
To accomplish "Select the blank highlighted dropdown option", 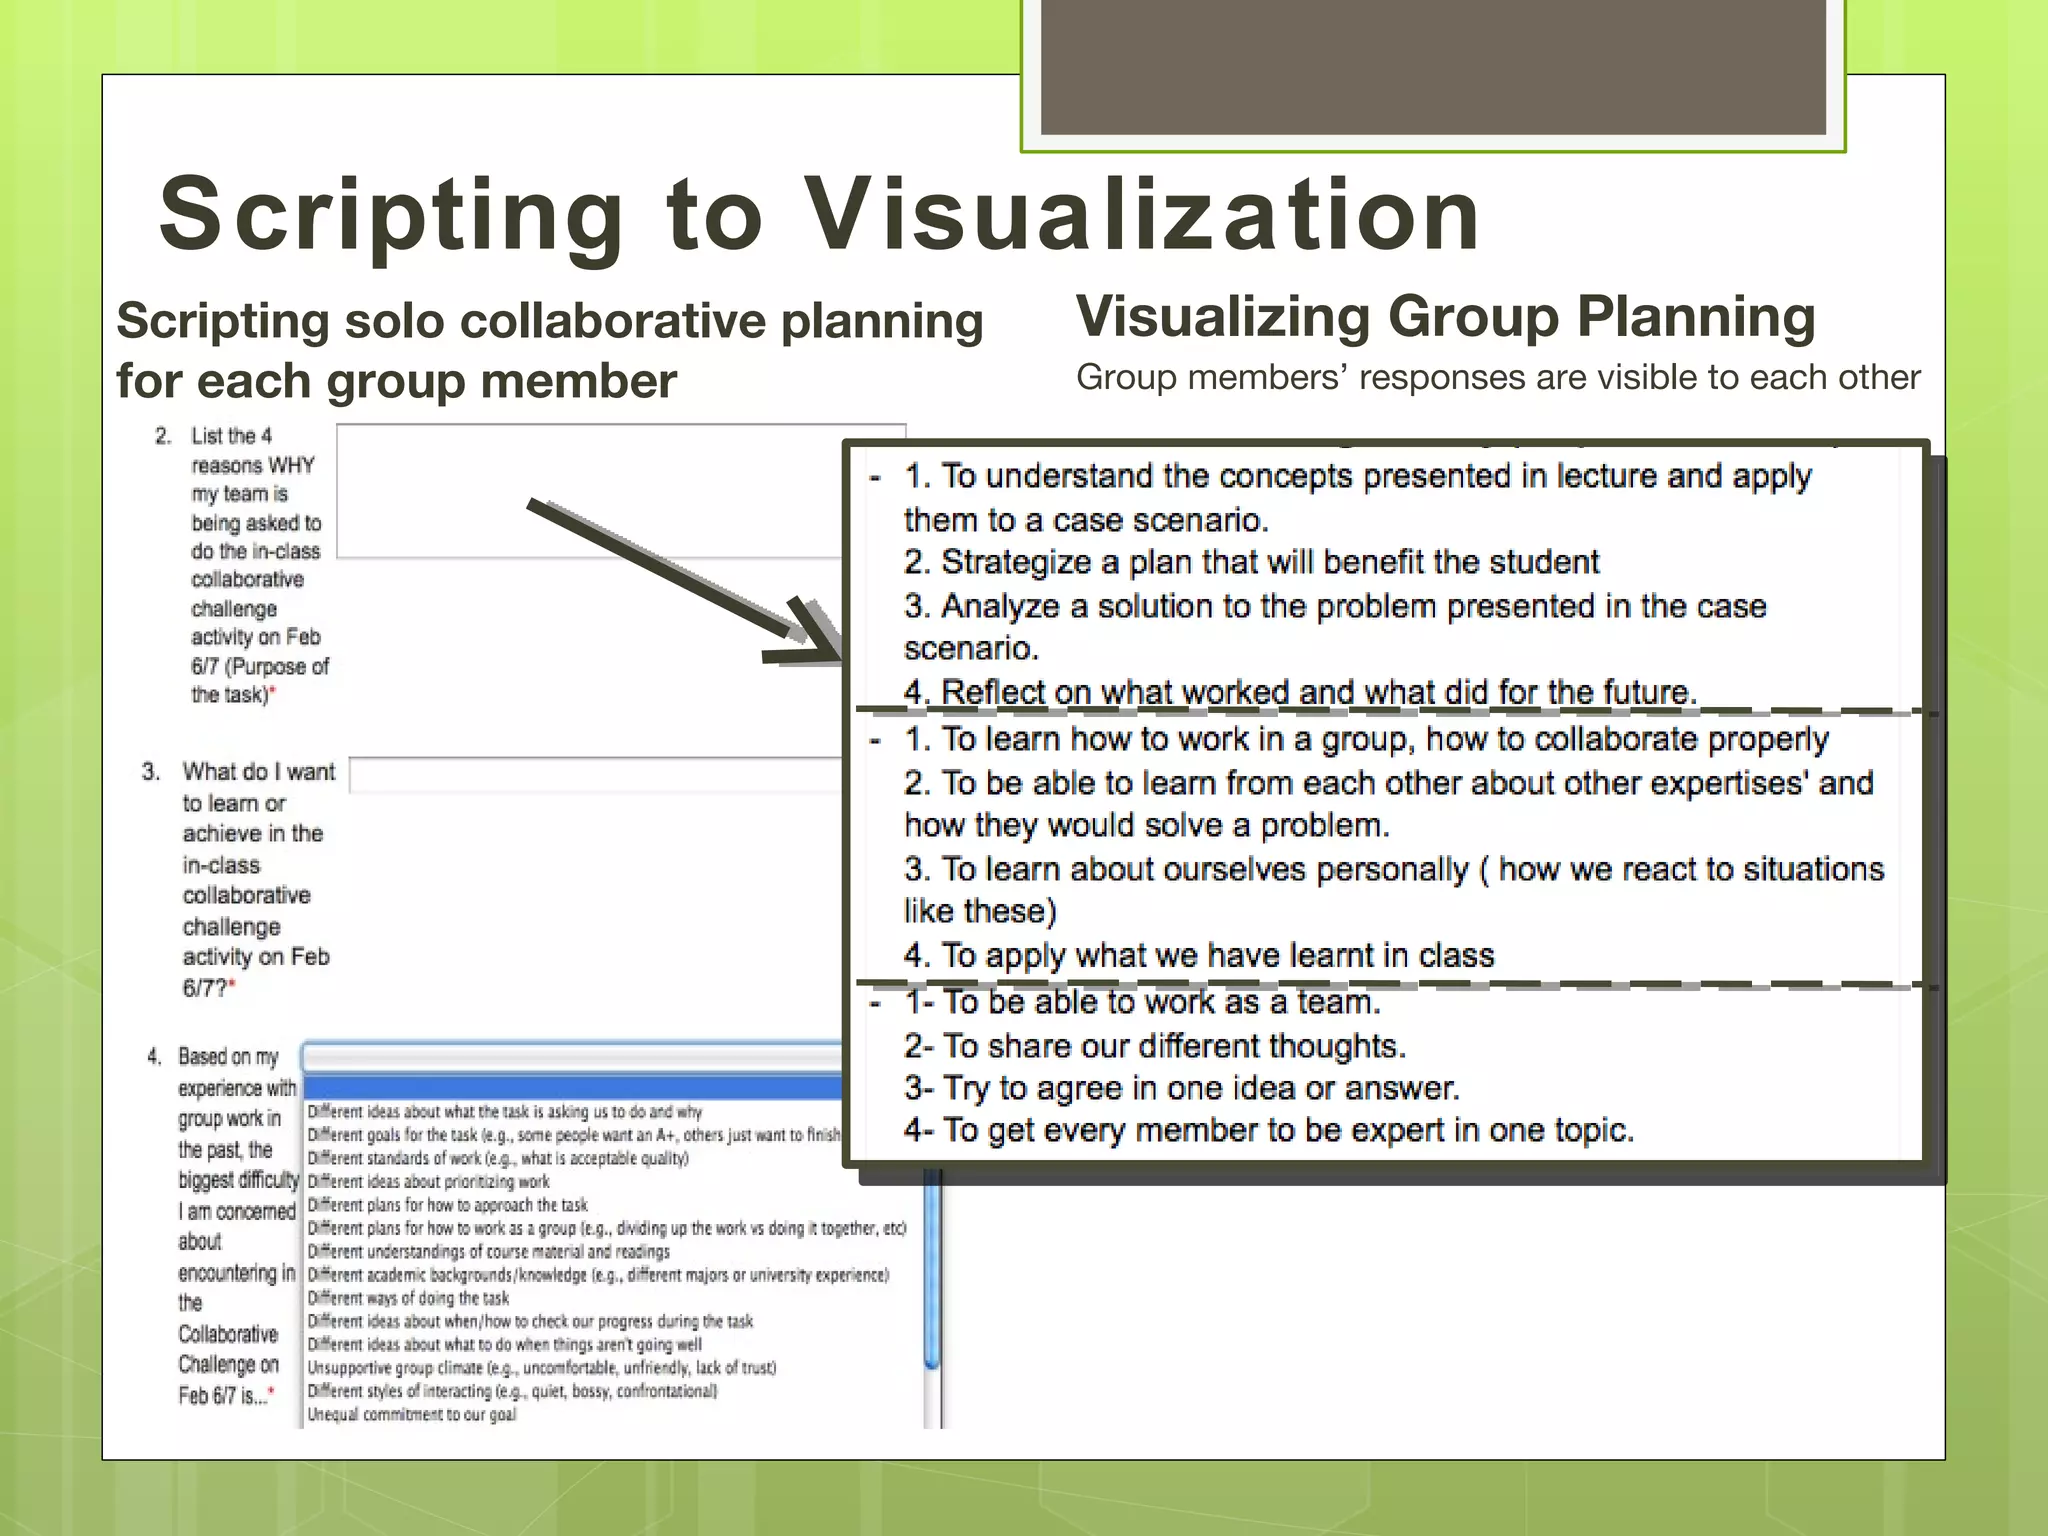I will point(573,1087).
